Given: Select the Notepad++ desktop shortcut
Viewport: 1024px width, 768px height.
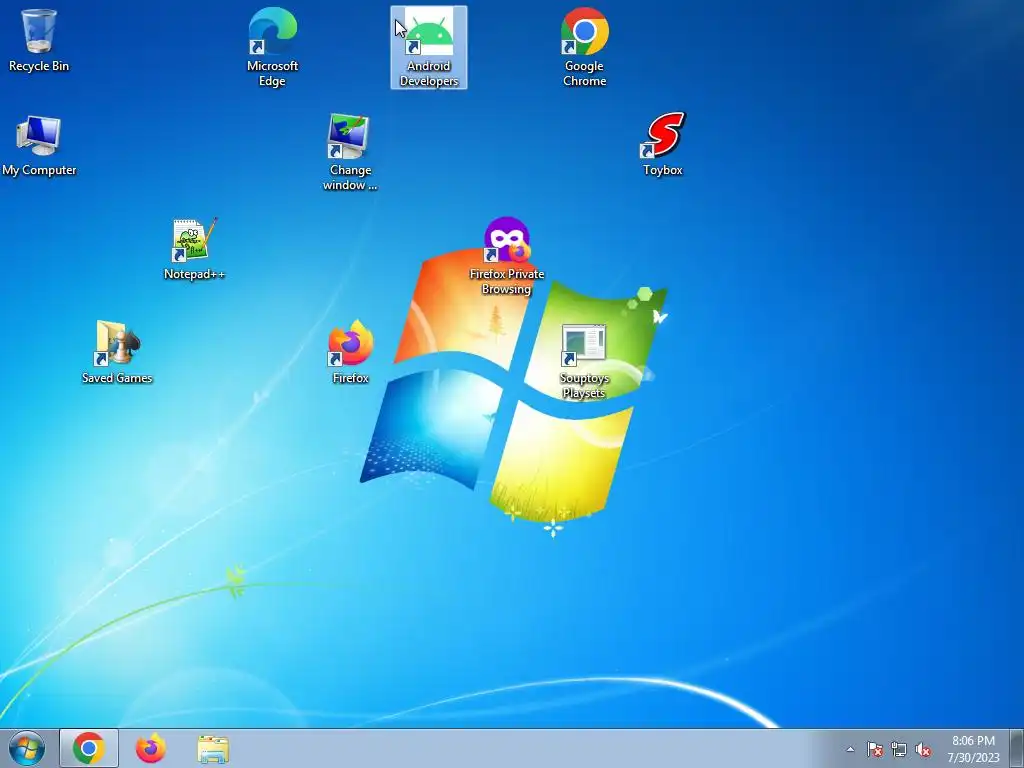Looking at the screenshot, I should (194, 249).
